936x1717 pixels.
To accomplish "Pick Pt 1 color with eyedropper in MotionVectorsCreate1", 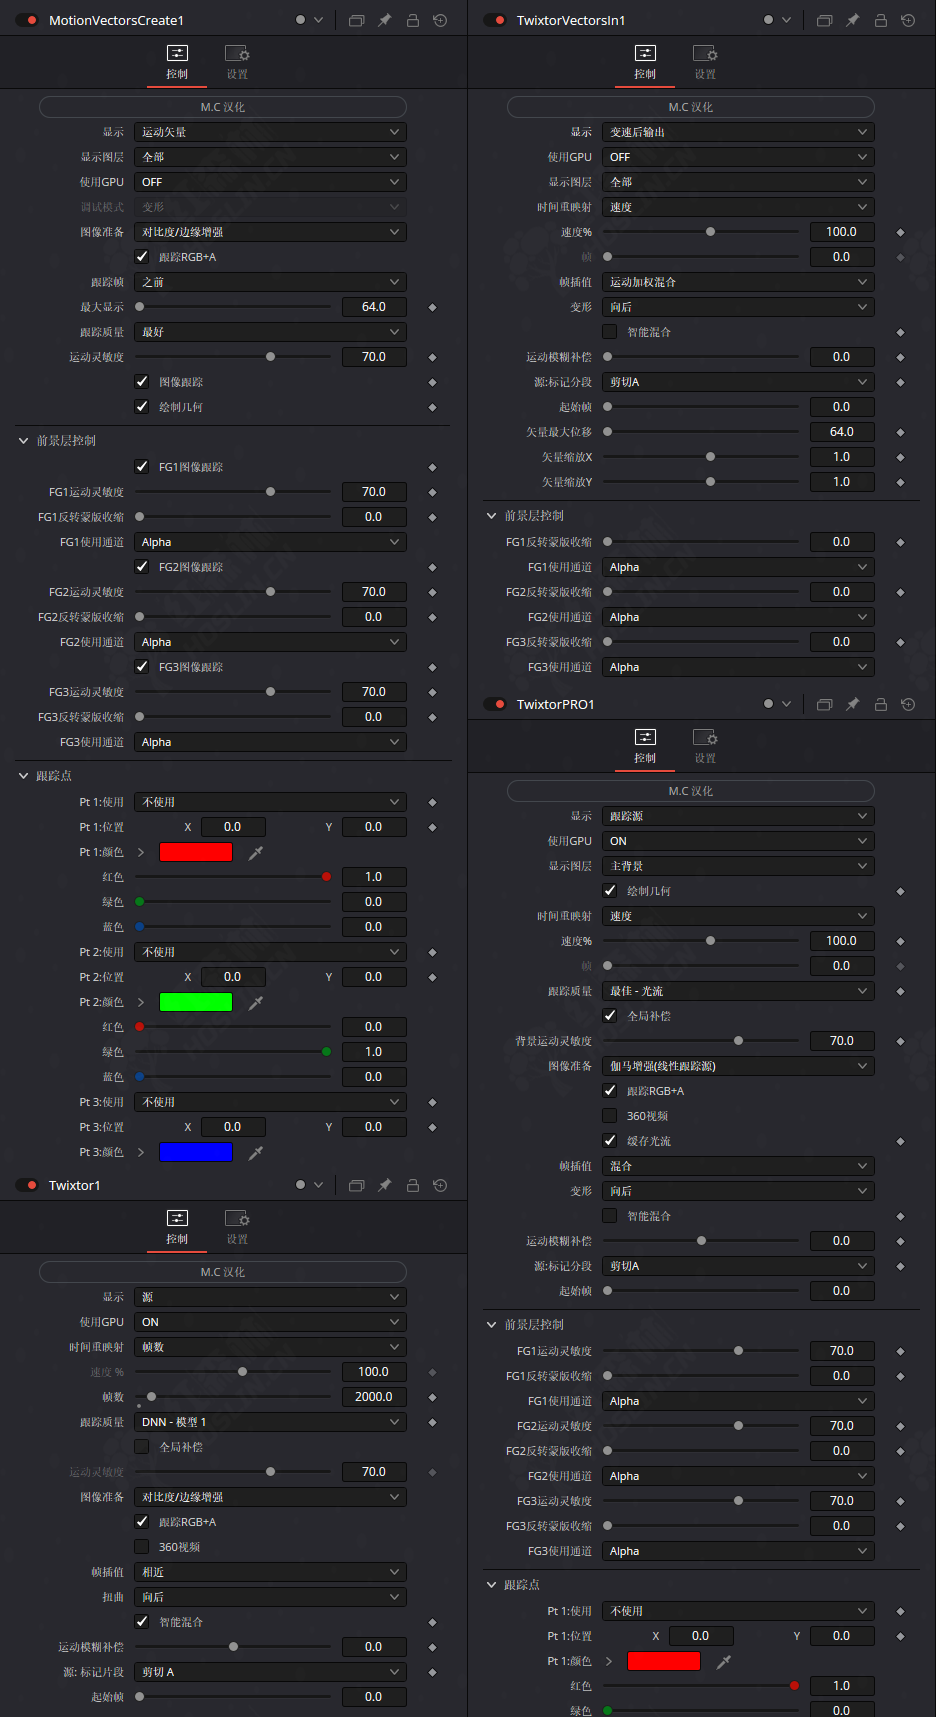I will tap(256, 852).
